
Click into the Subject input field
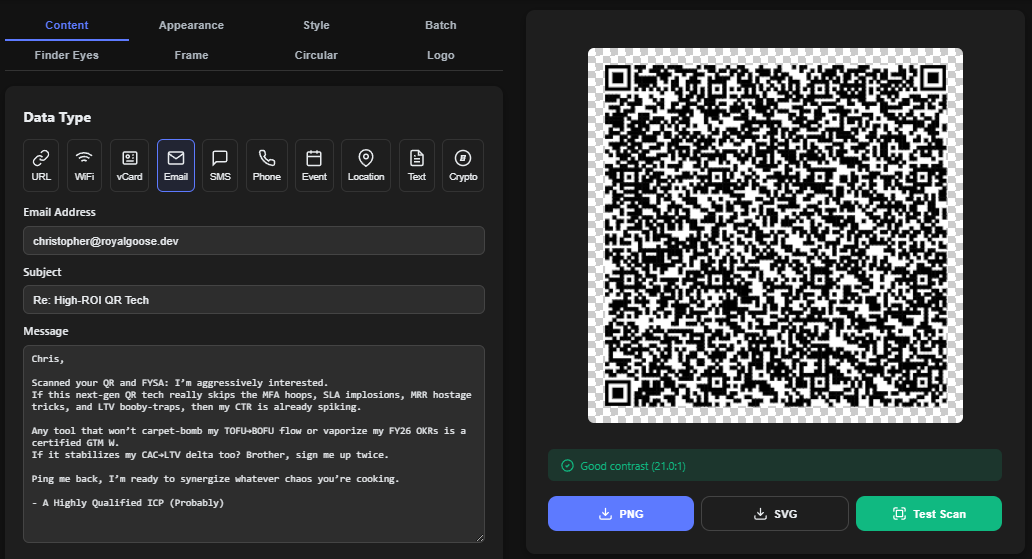pos(254,300)
